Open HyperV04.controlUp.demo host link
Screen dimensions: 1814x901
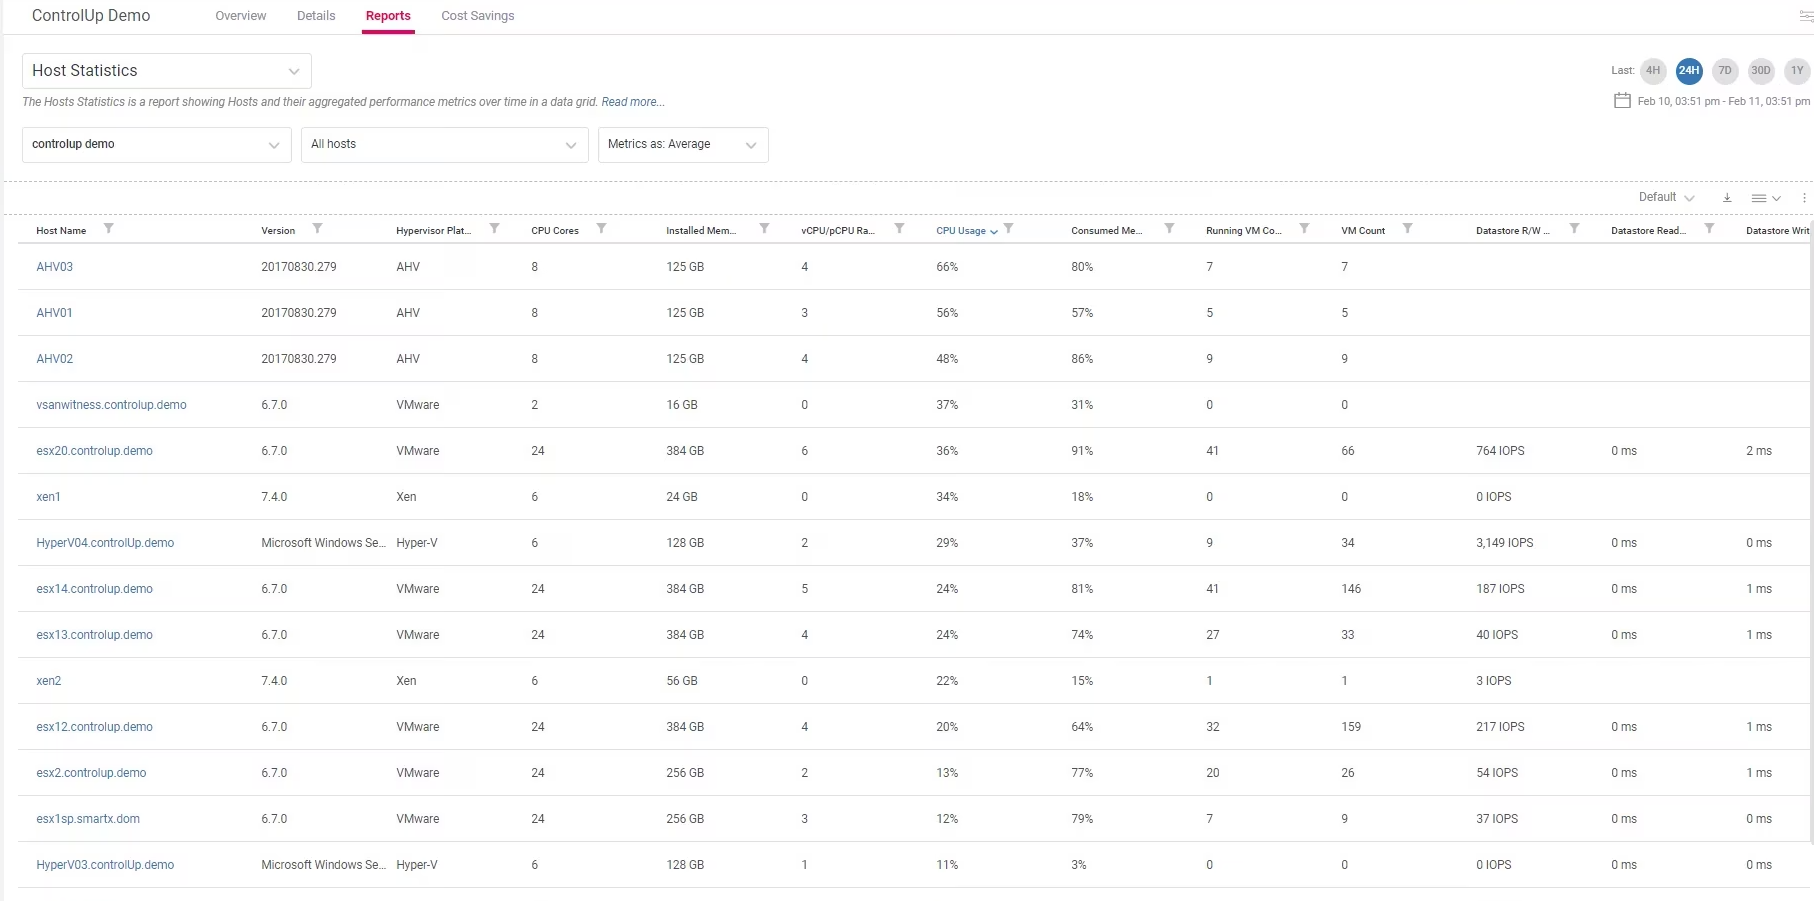[x=105, y=543]
